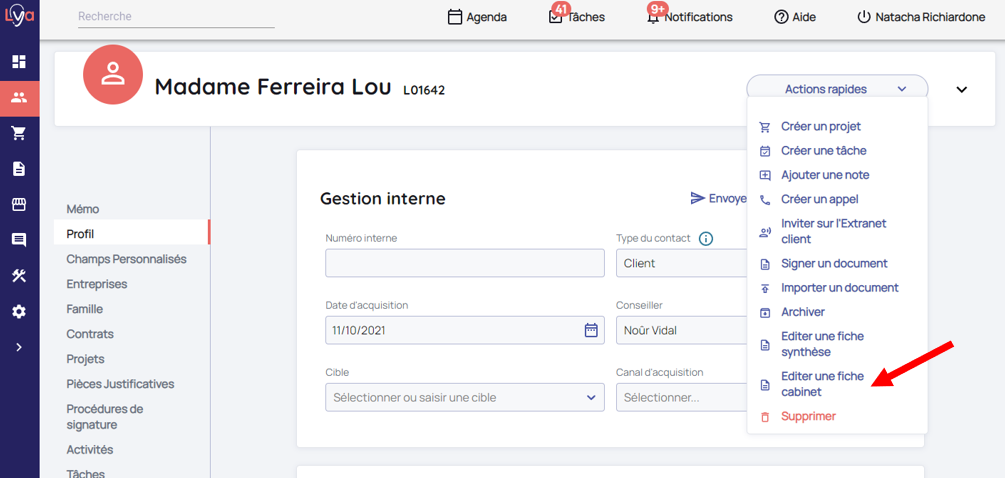Select 'Créer un projet' menu entry

820,127
